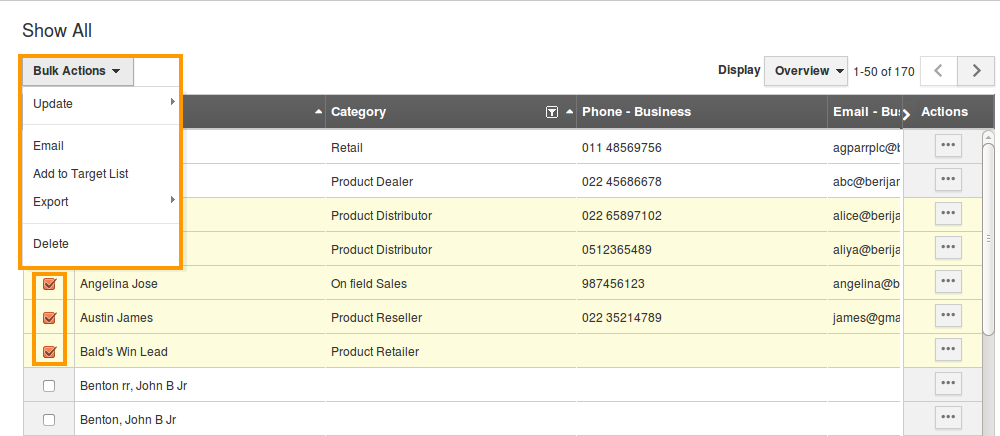
Task: Click phone number 022 65897102
Action: [622, 216]
